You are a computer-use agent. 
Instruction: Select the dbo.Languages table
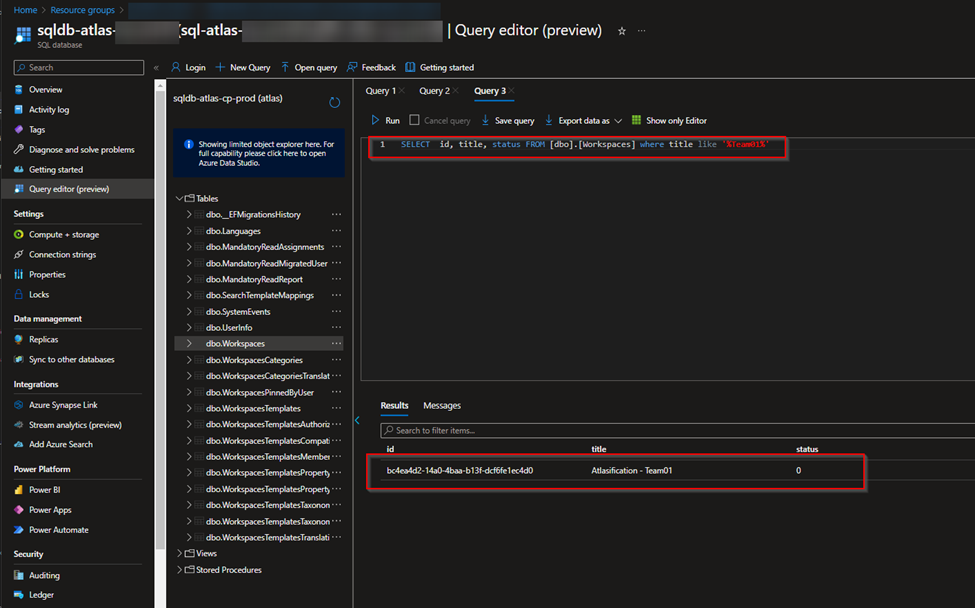point(233,231)
